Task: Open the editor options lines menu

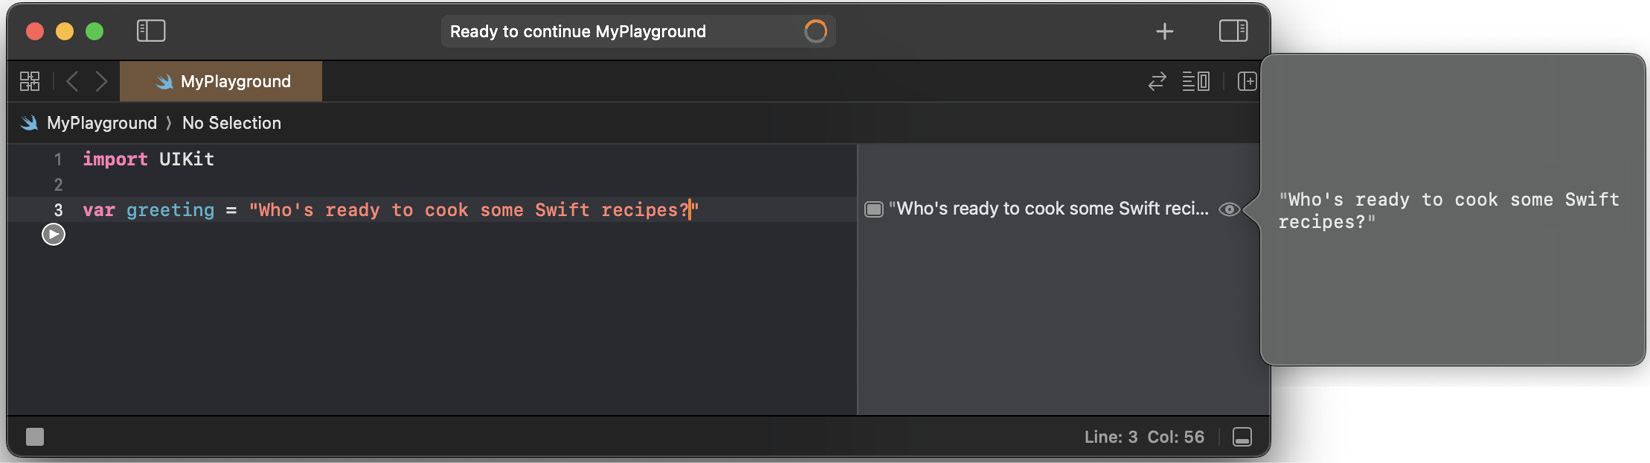Action: (x=1196, y=81)
